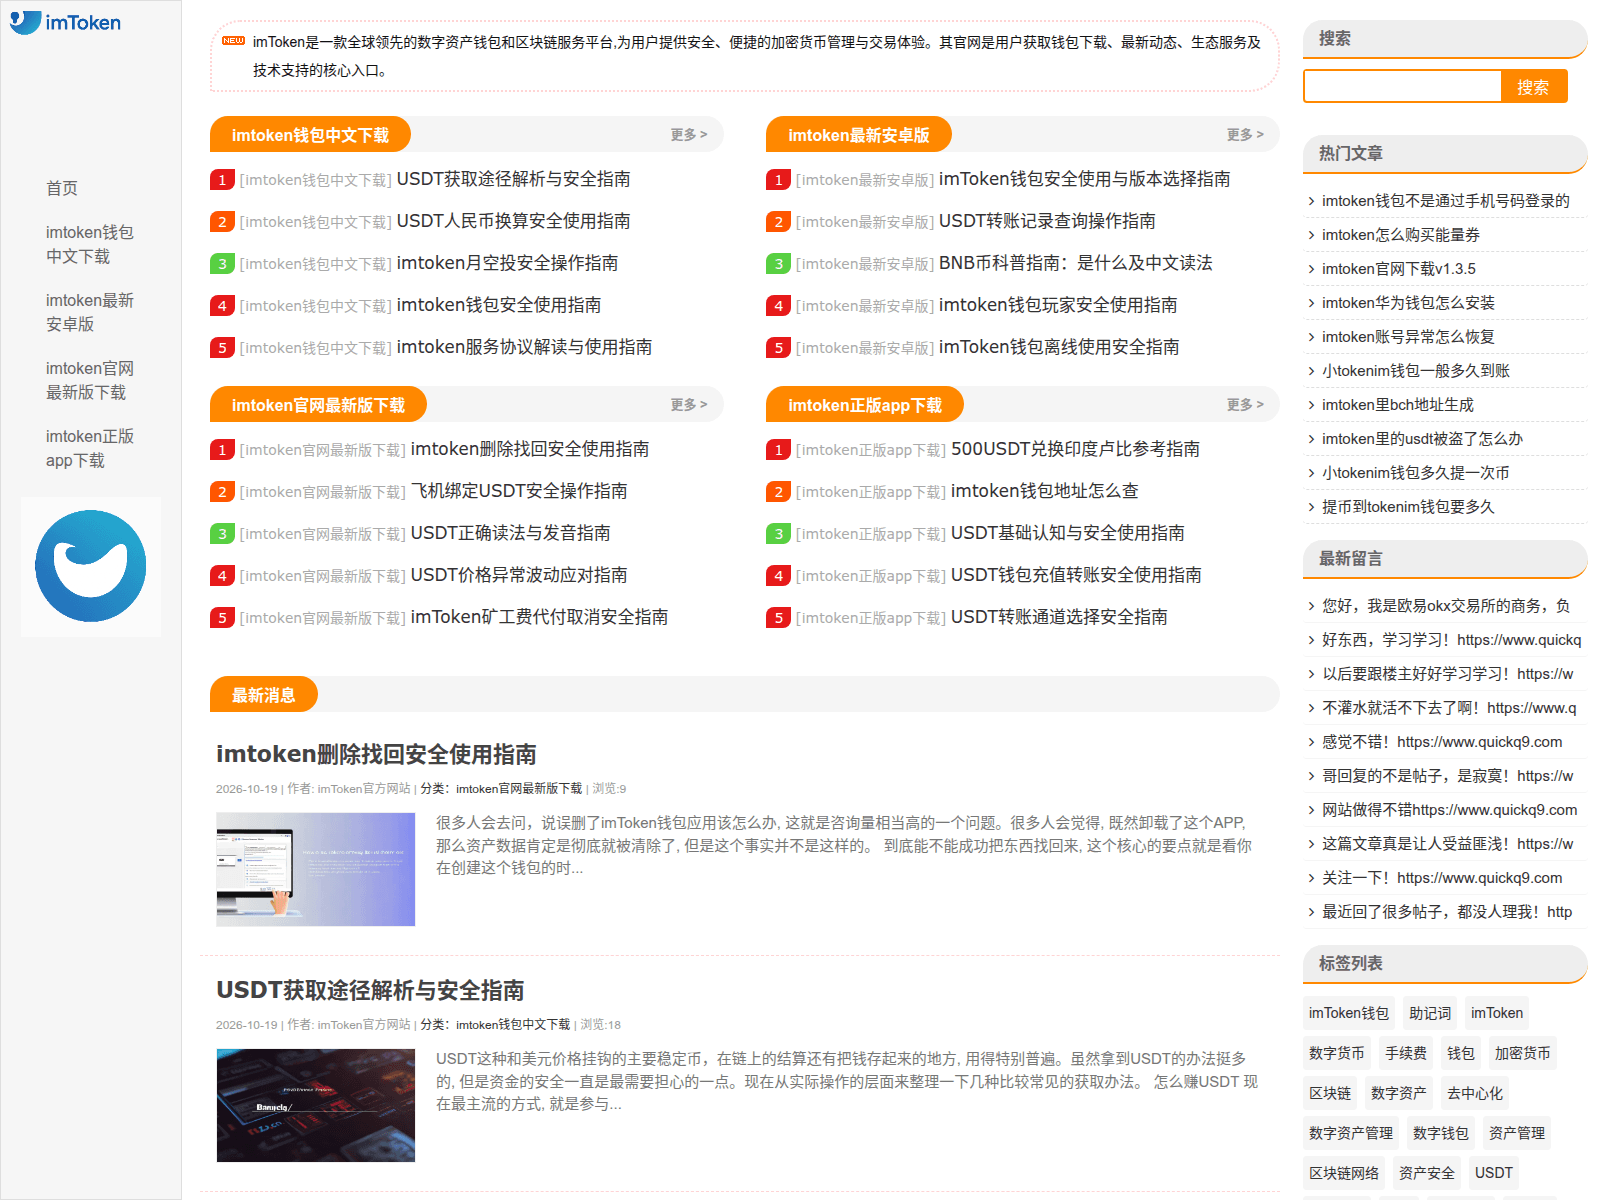Open hot article imtoken华为钱包怎么安装

(x=1408, y=303)
